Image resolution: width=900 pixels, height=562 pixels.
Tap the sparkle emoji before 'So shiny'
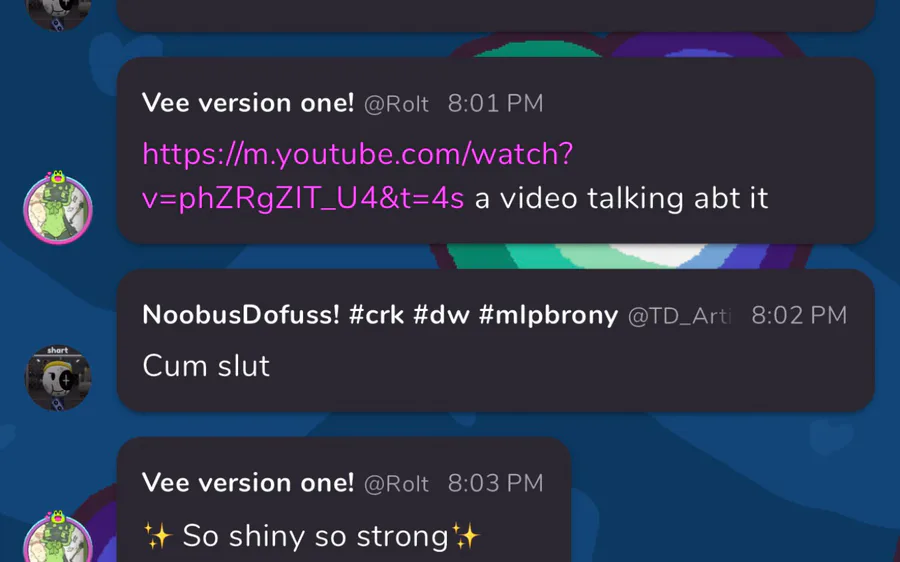pos(158,536)
